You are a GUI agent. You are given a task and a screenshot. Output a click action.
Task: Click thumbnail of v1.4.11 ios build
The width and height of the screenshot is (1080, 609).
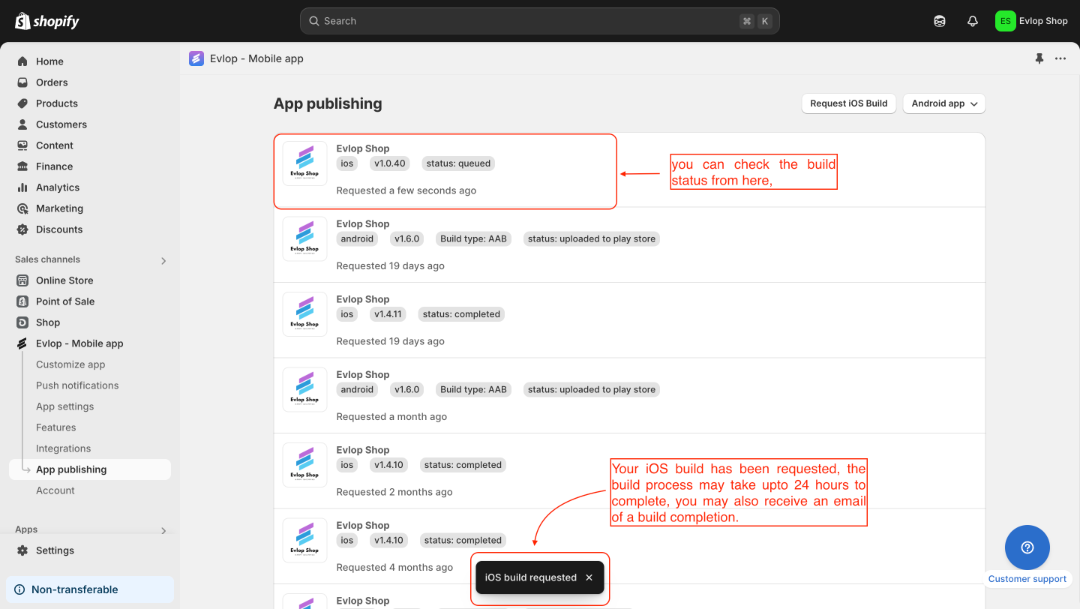(304, 314)
